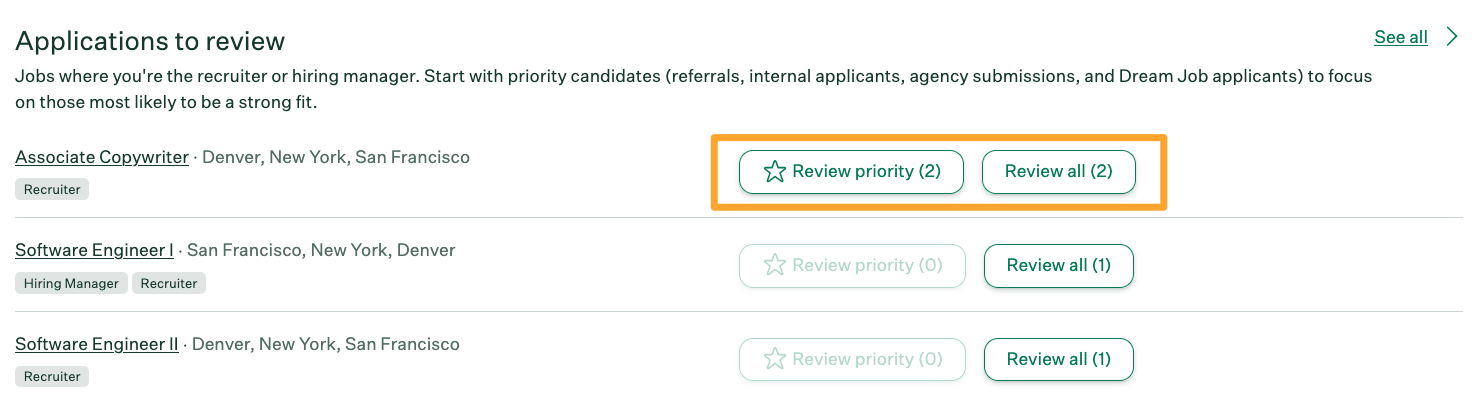This screenshot has height=397, width=1480.
Task: Click the Recruiter tag next to Hiring Manager
Action: pos(169,283)
